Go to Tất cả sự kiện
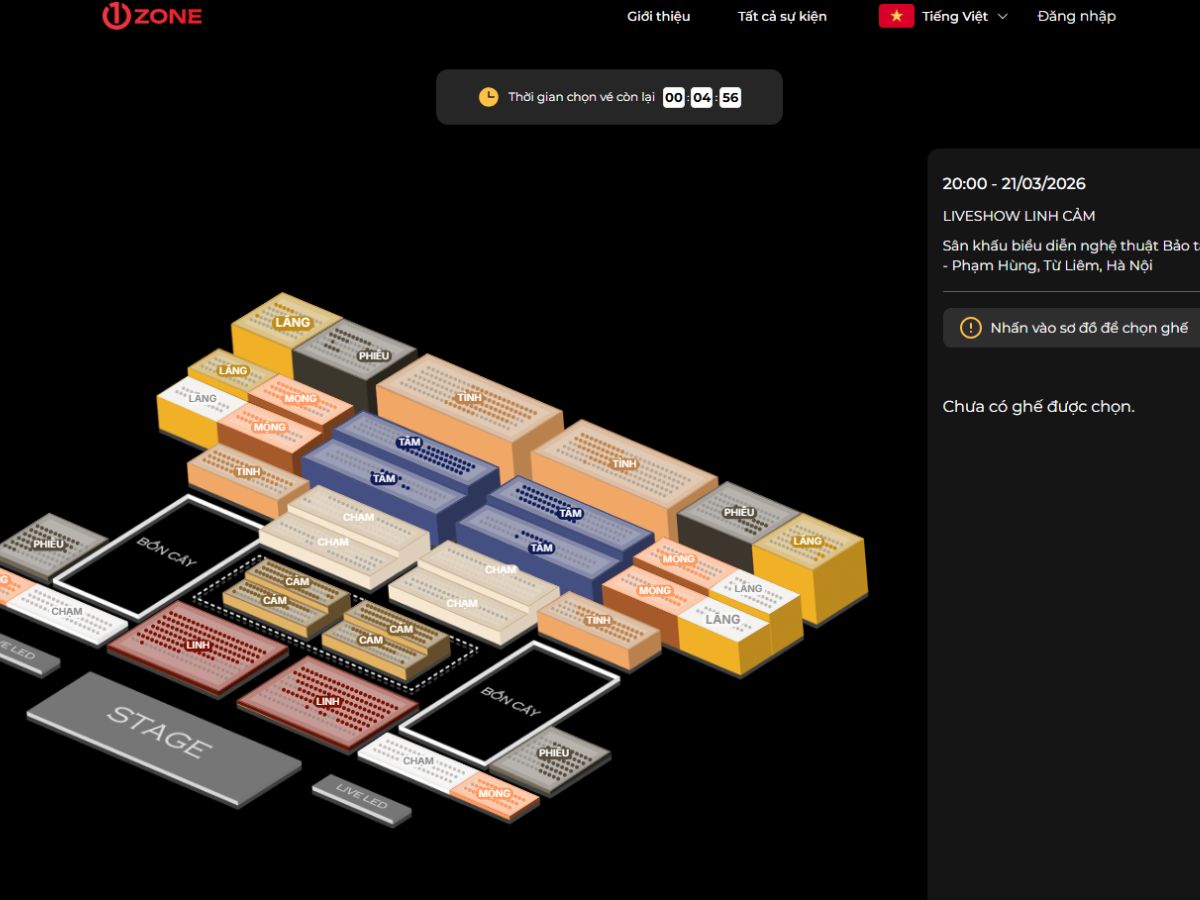 tap(782, 16)
